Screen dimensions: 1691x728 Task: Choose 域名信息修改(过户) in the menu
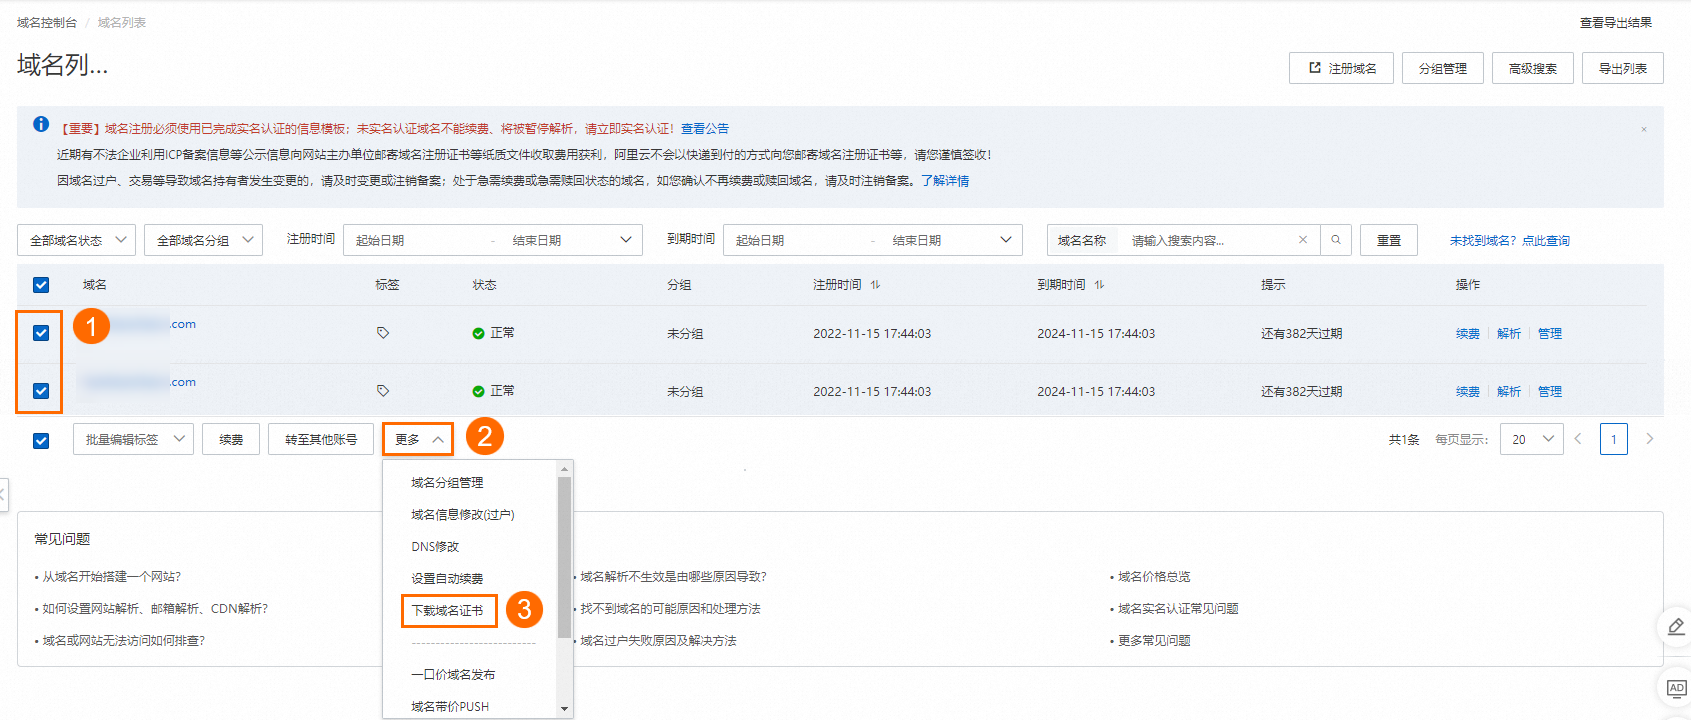point(463,515)
